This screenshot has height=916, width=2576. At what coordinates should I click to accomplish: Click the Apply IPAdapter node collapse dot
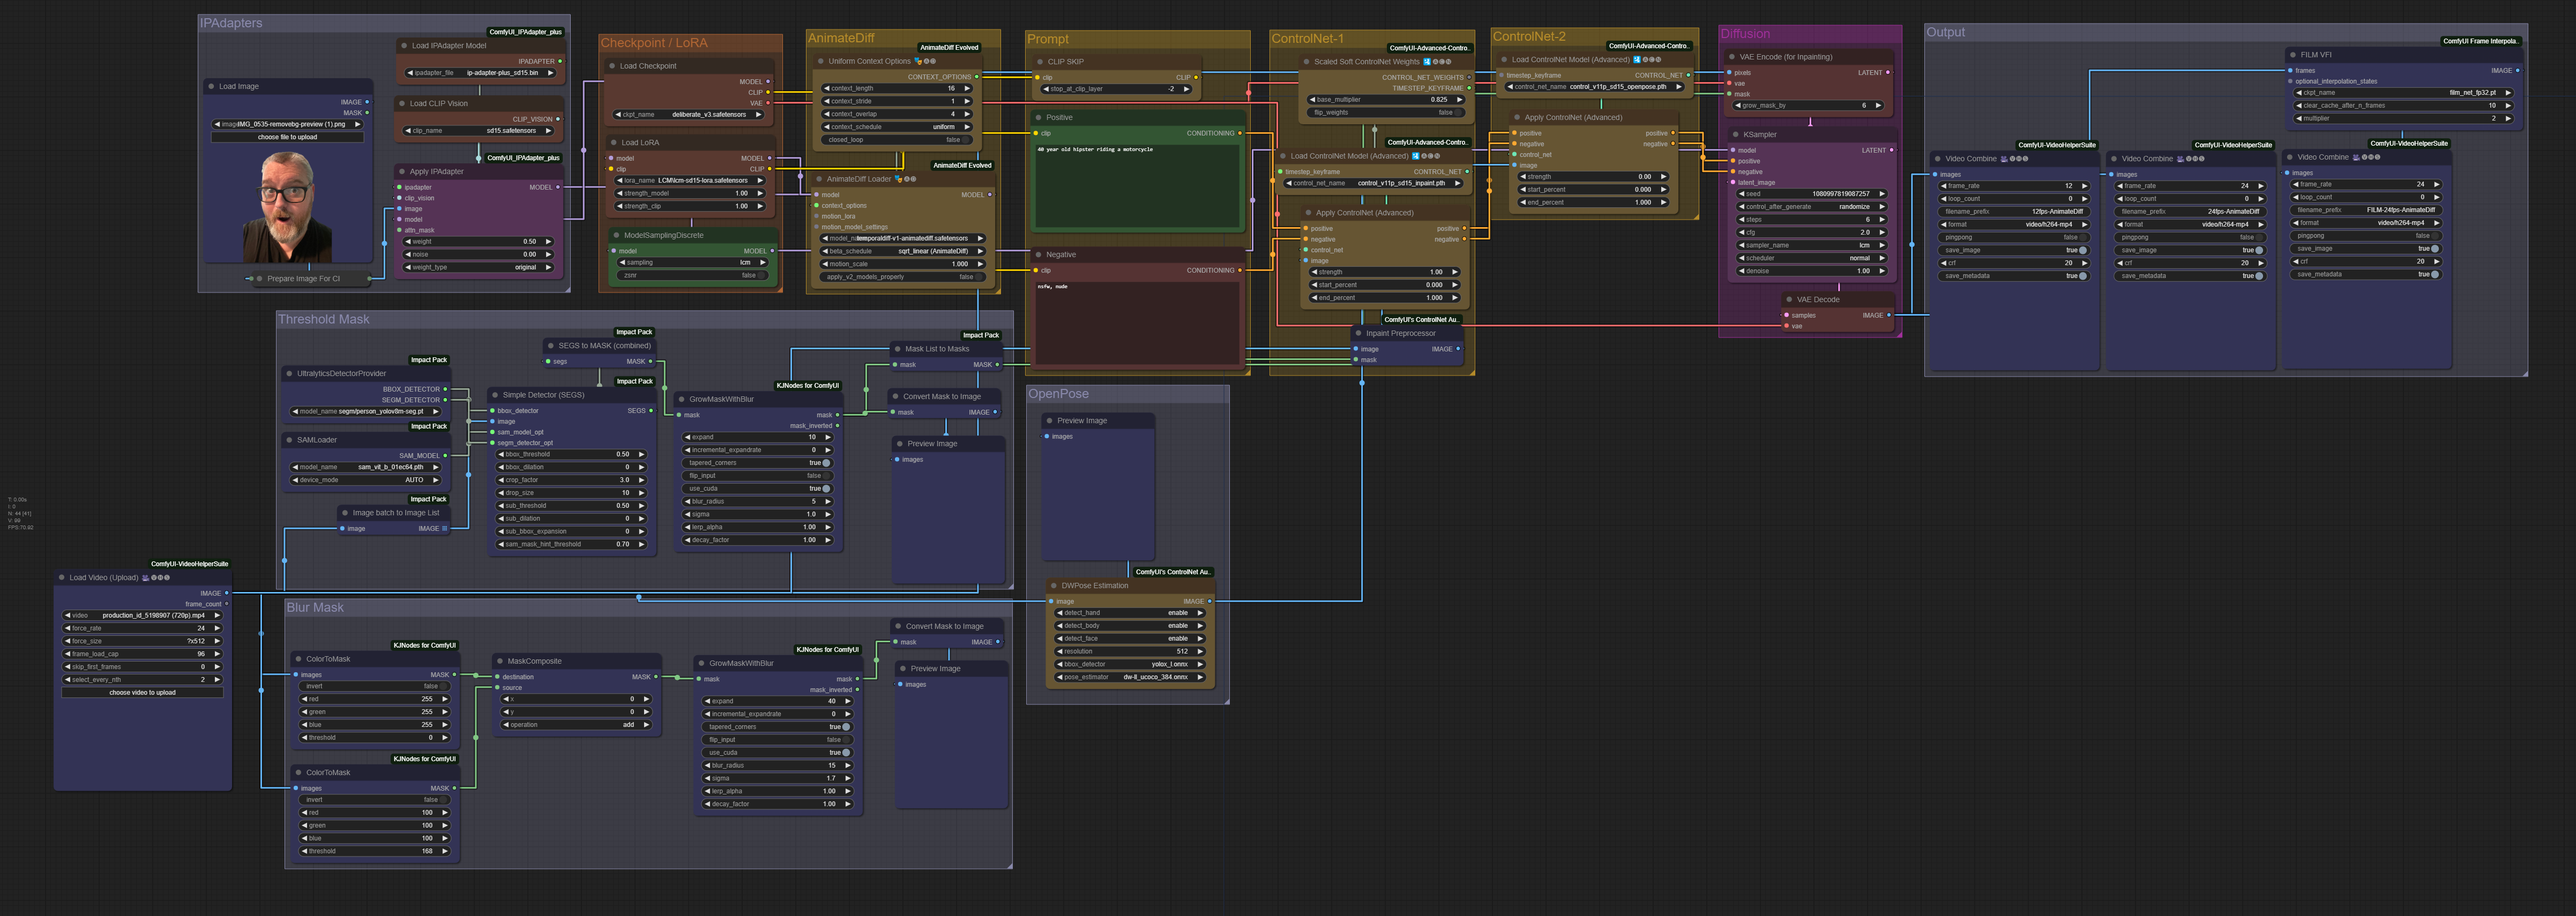click(401, 172)
